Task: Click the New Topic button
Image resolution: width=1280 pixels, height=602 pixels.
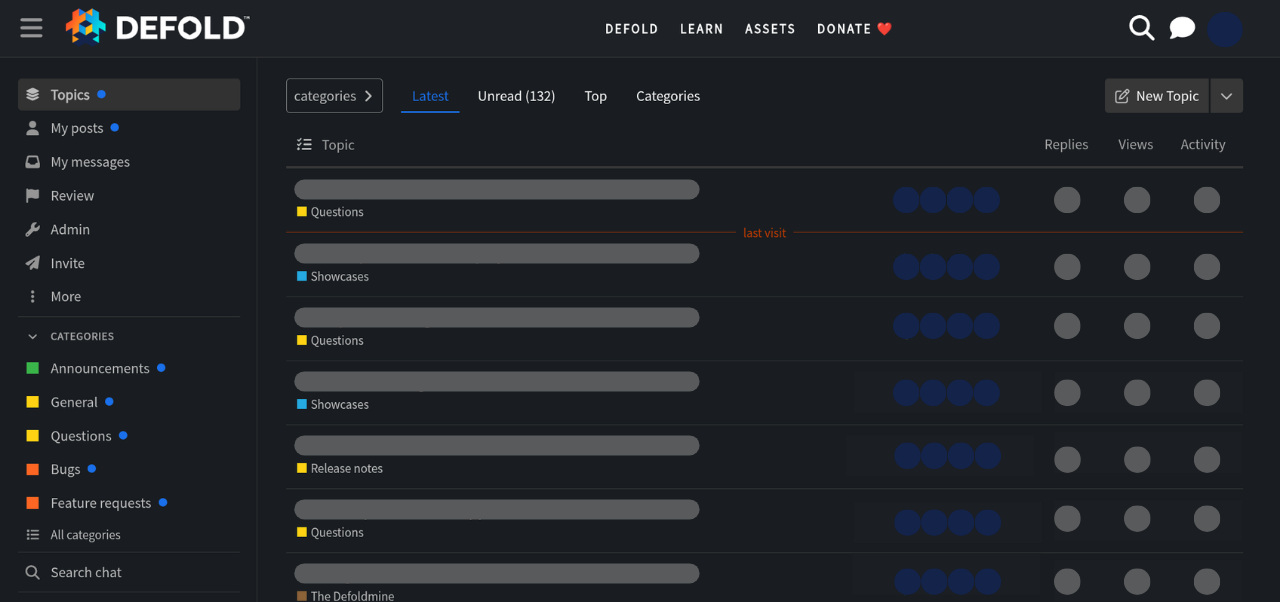Action: (x=1156, y=96)
